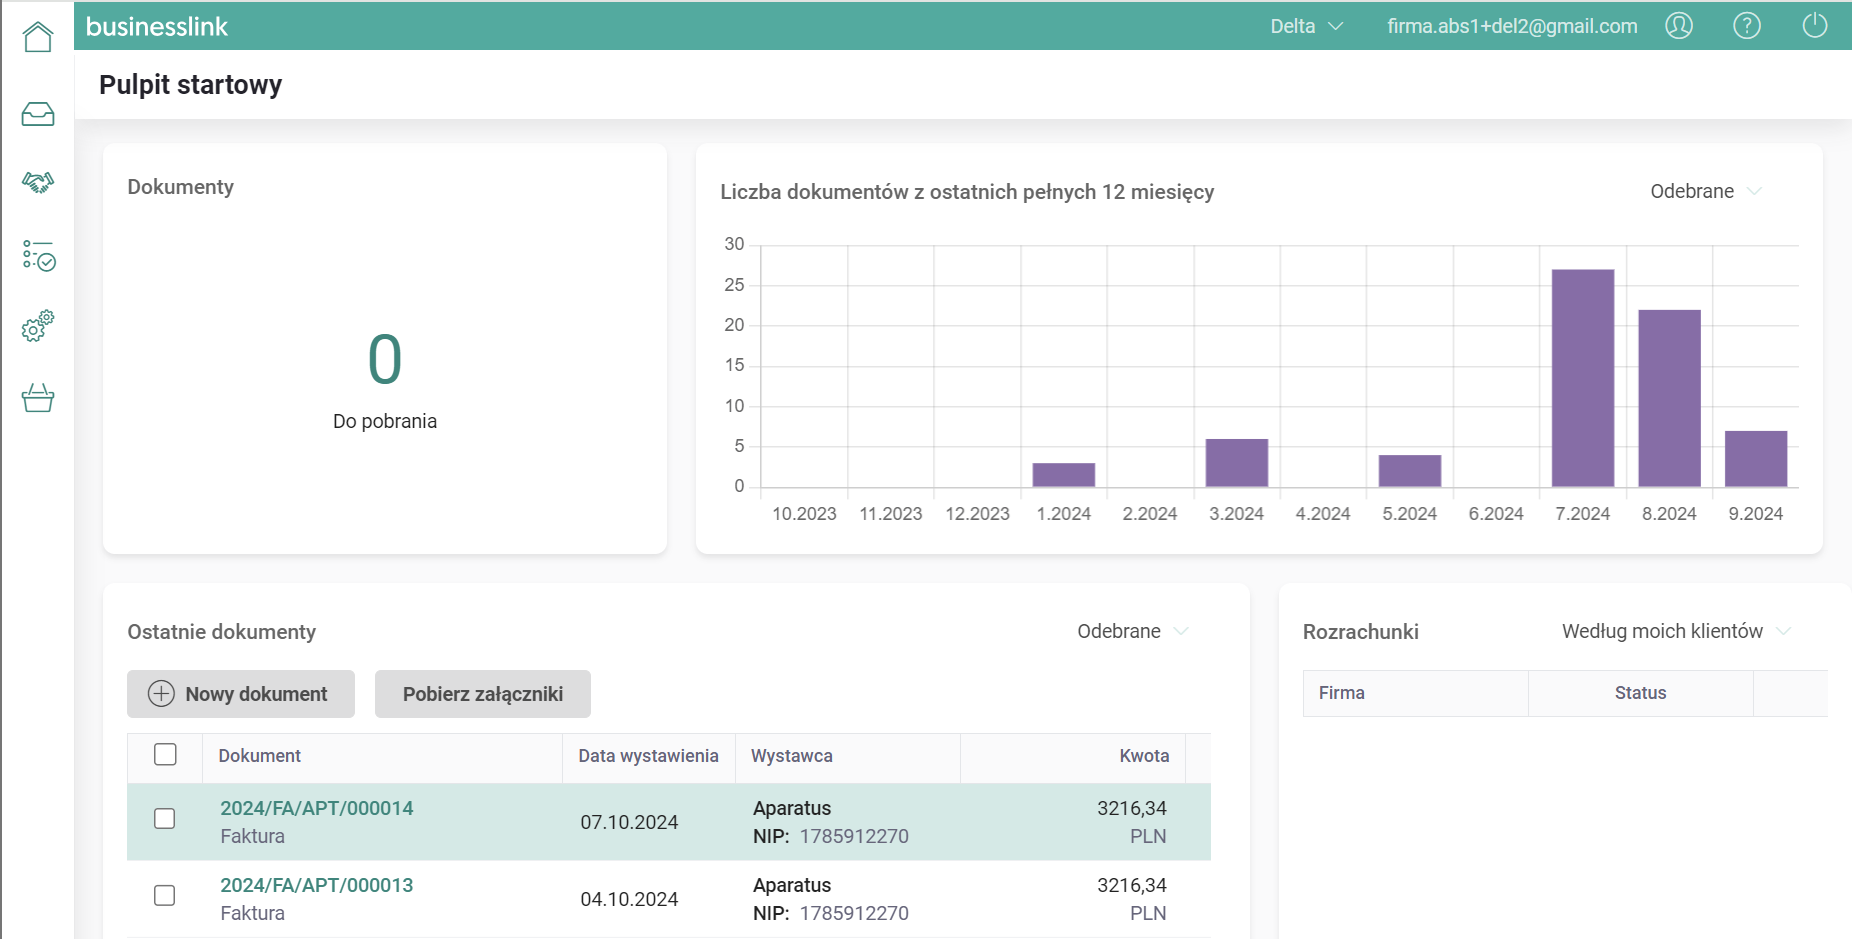Click the user profile icon
This screenshot has height=939, width=1852.
(1679, 26)
